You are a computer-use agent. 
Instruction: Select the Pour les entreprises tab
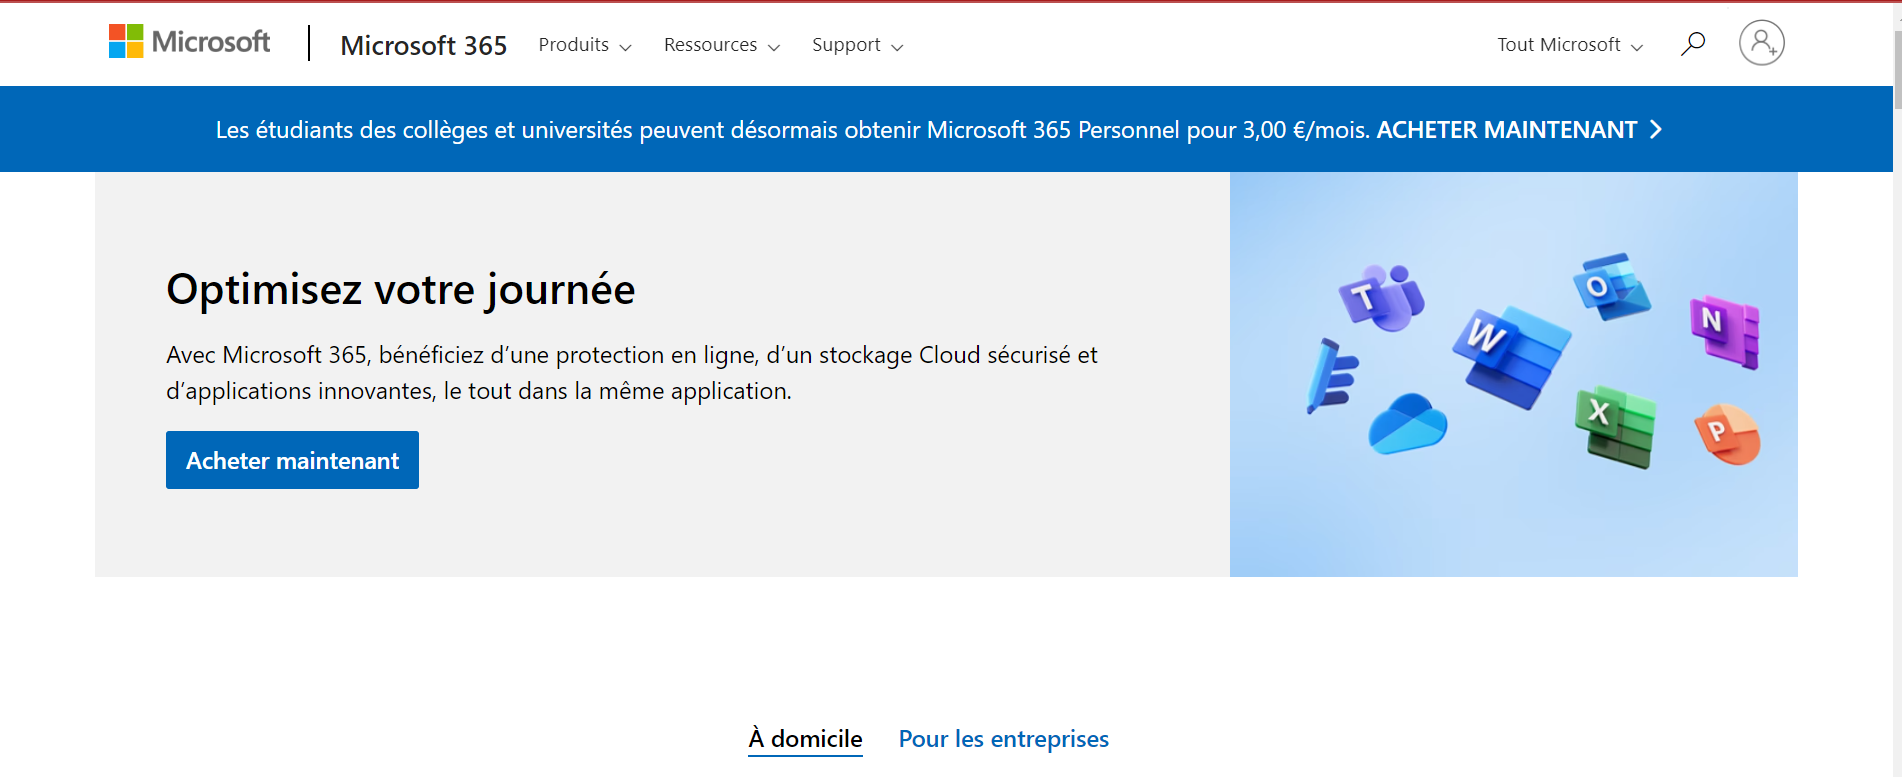coord(1002,738)
